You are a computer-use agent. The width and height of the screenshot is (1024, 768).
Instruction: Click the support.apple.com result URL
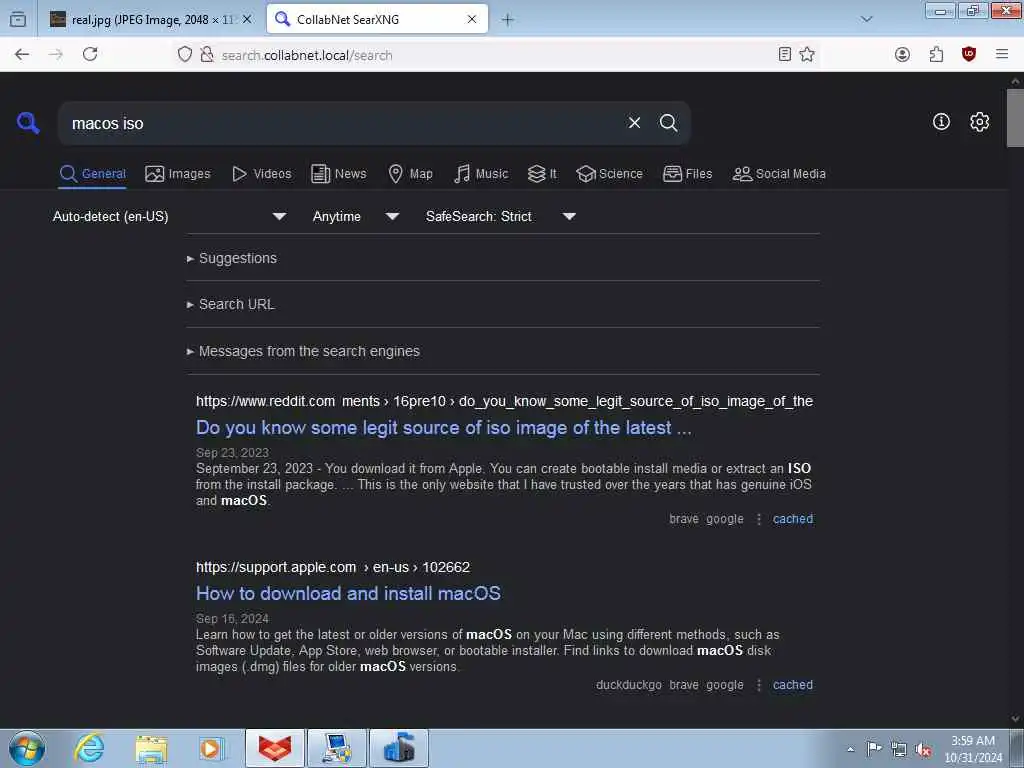(x=332, y=567)
